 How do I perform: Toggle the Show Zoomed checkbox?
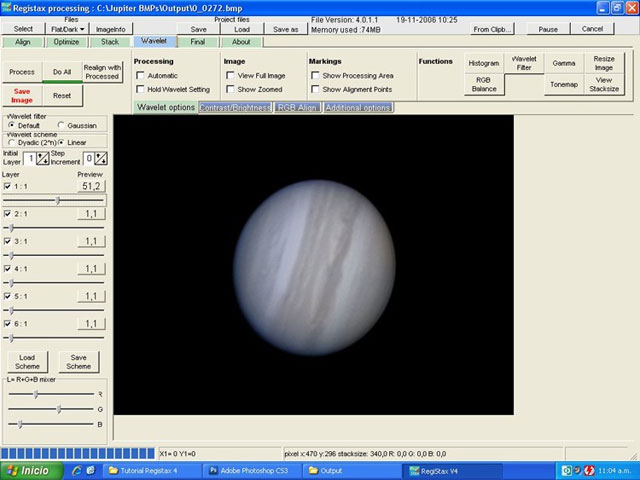tap(231, 90)
